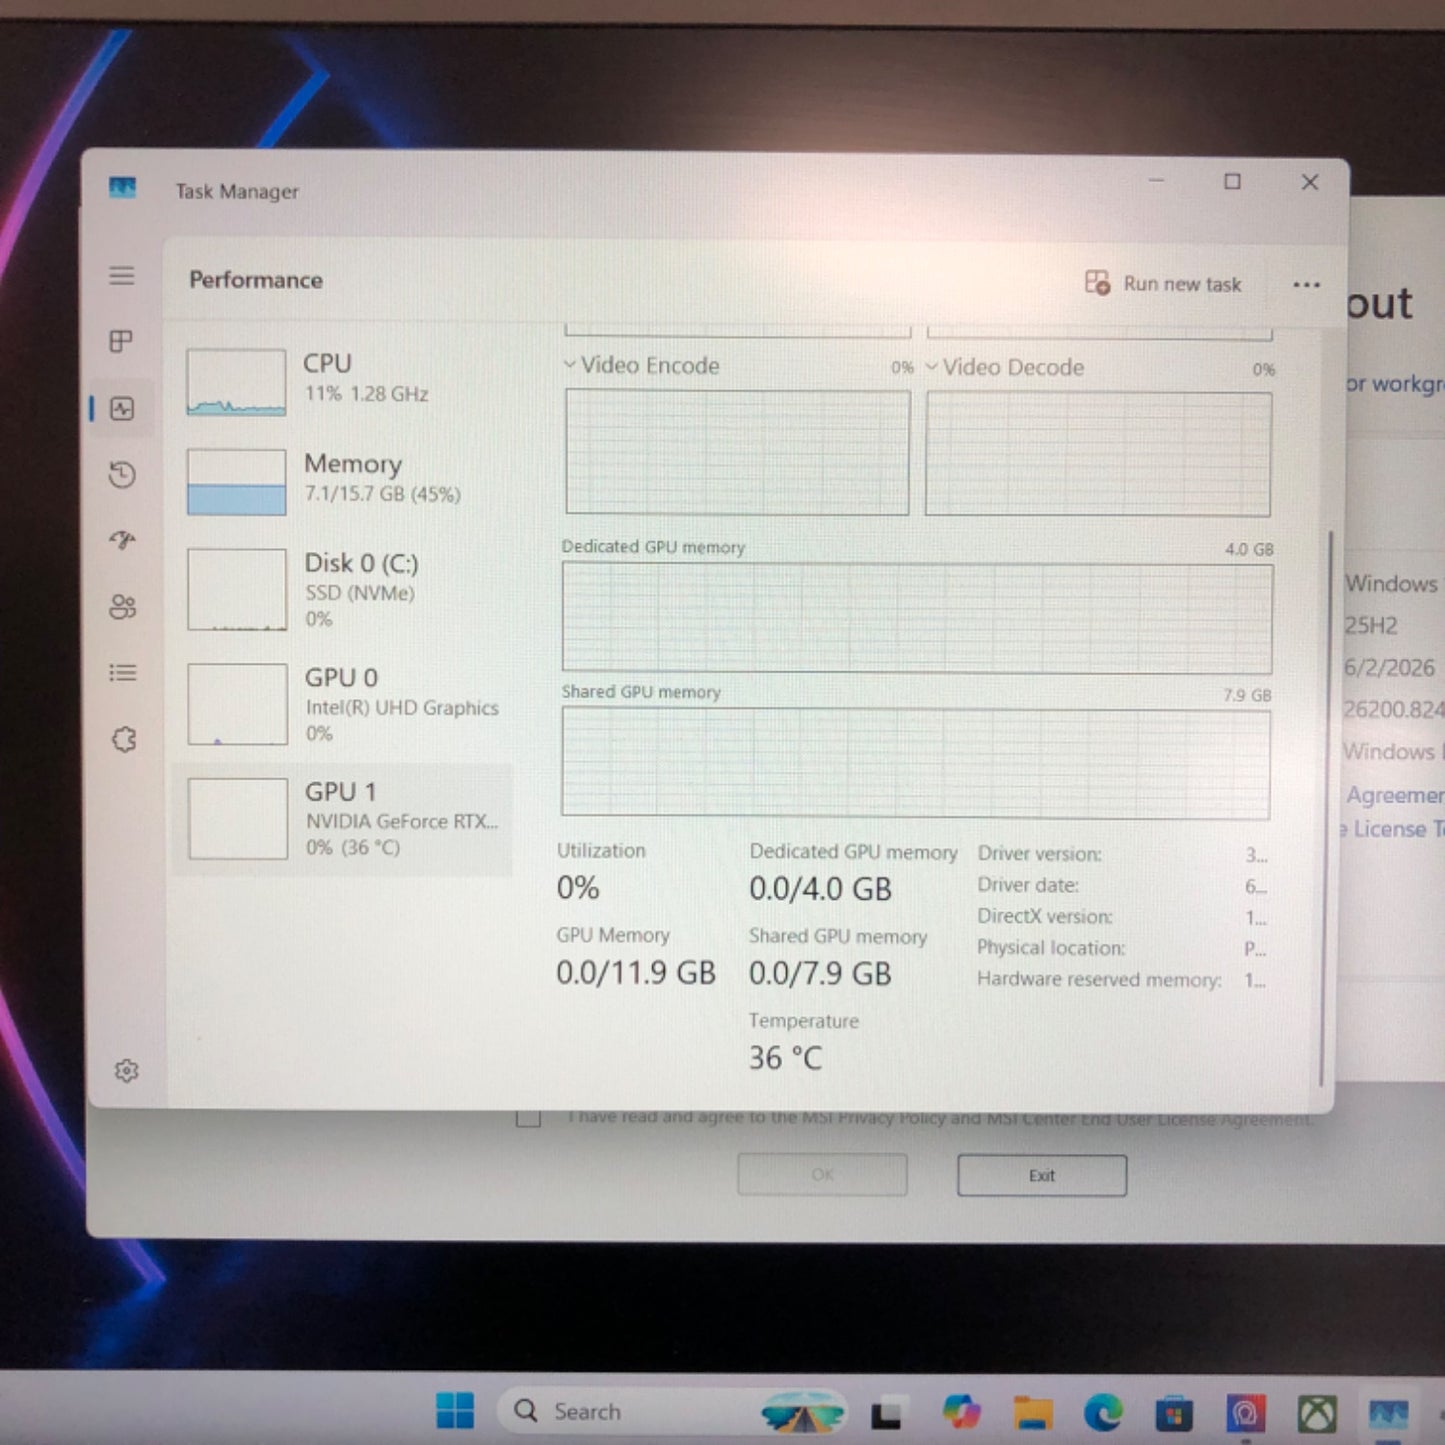Open the App history sidebar icon
Screen dimensions: 1445x1445
(122, 474)
